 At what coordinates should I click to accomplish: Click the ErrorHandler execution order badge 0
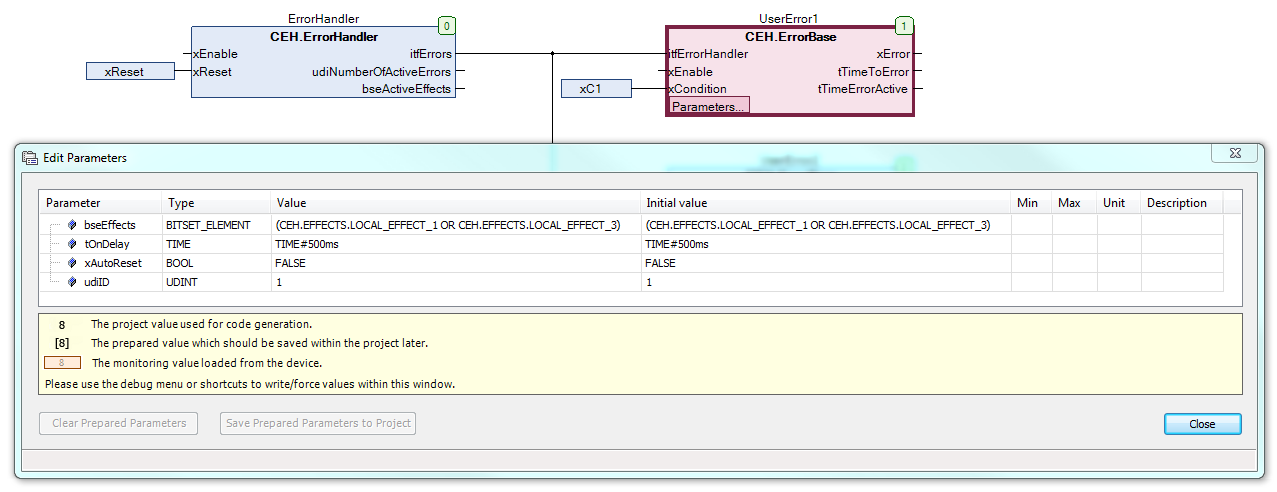pyautogui.click(x=447, y=27)
